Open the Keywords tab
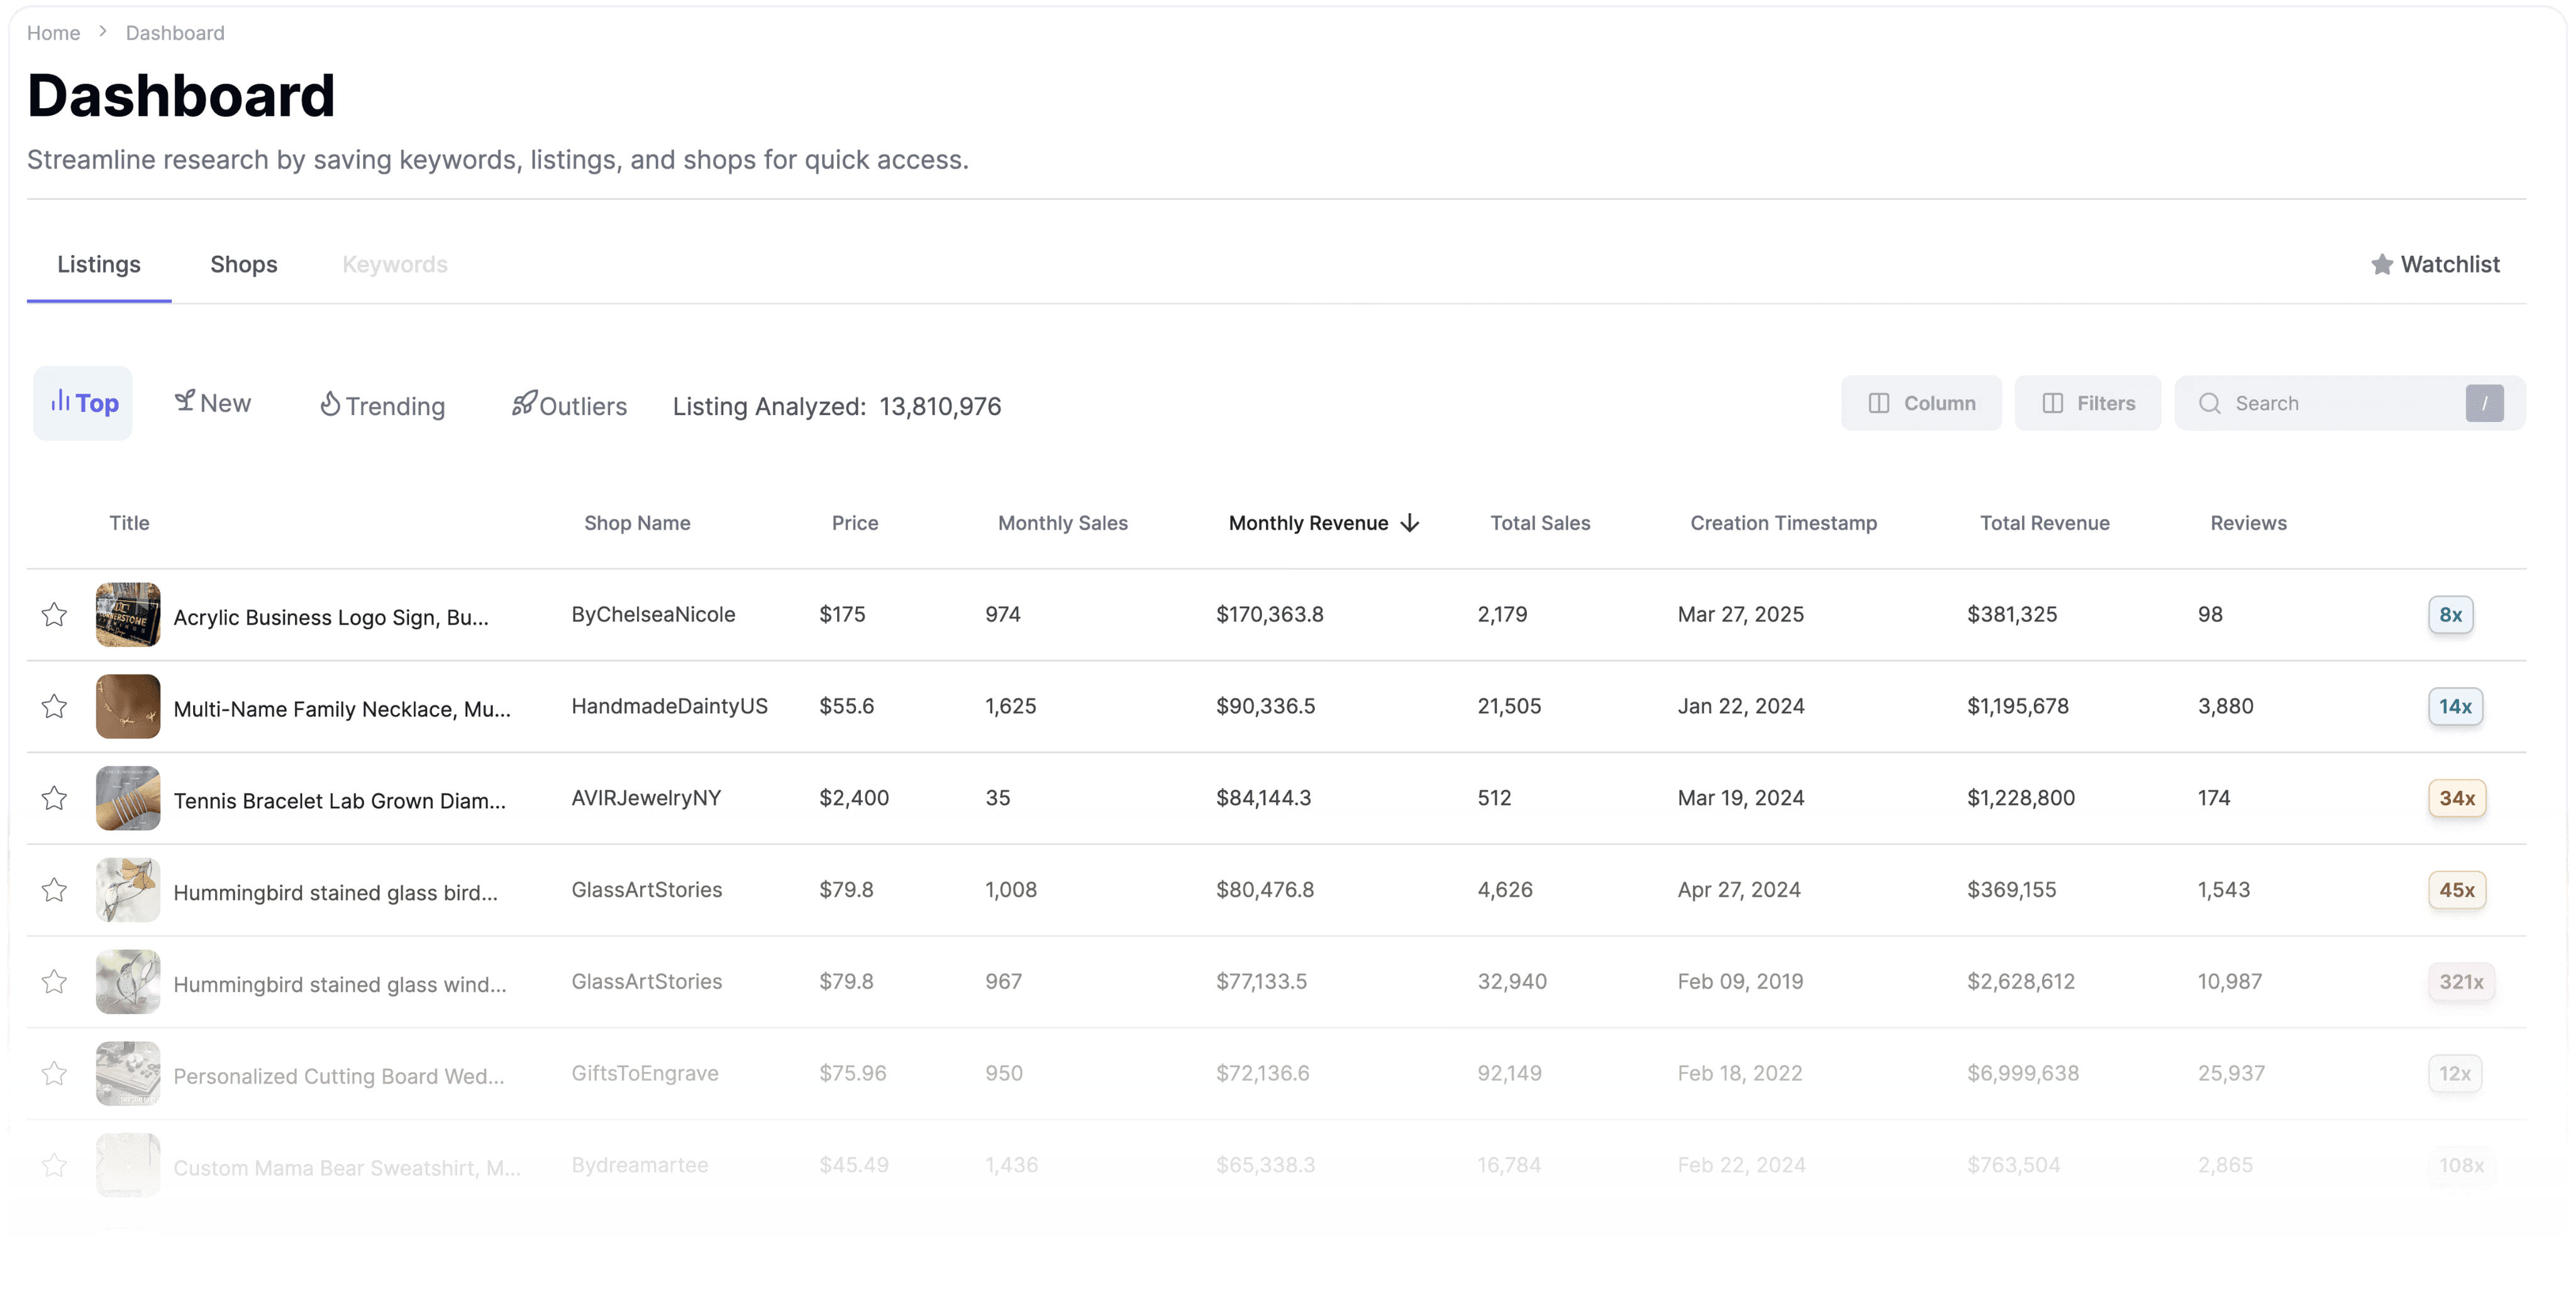 pyautogui.click(x=394, y=264)
